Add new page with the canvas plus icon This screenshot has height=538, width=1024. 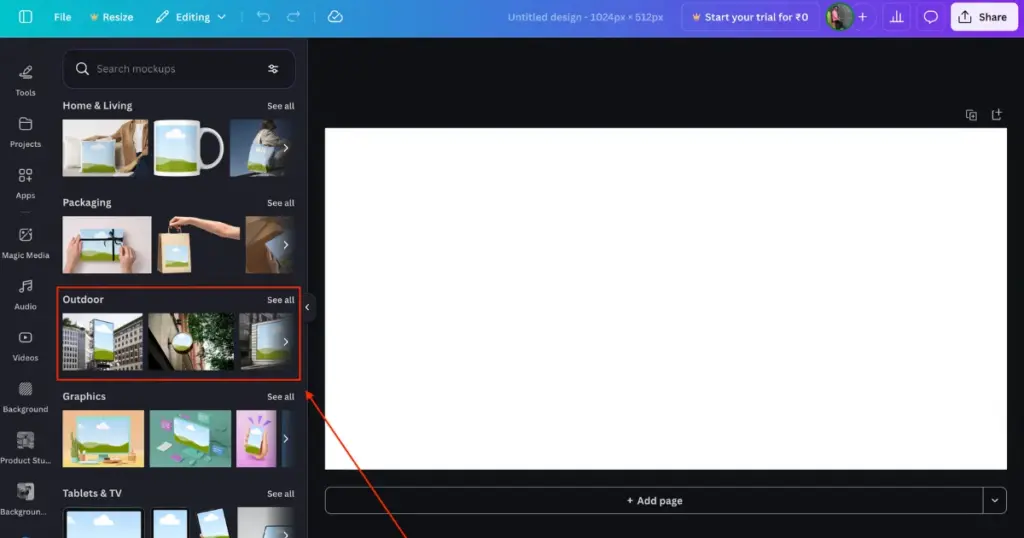(x=997, y=115)
